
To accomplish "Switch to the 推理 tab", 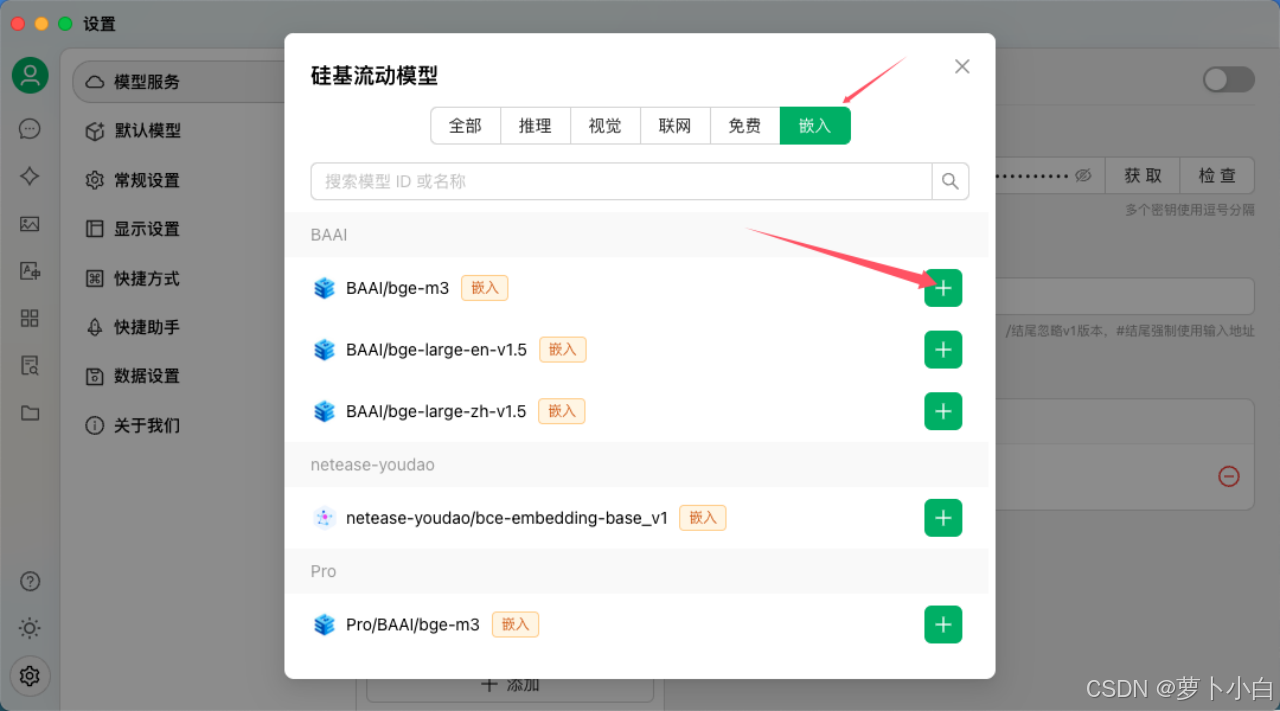I will (x=535, y=126).
